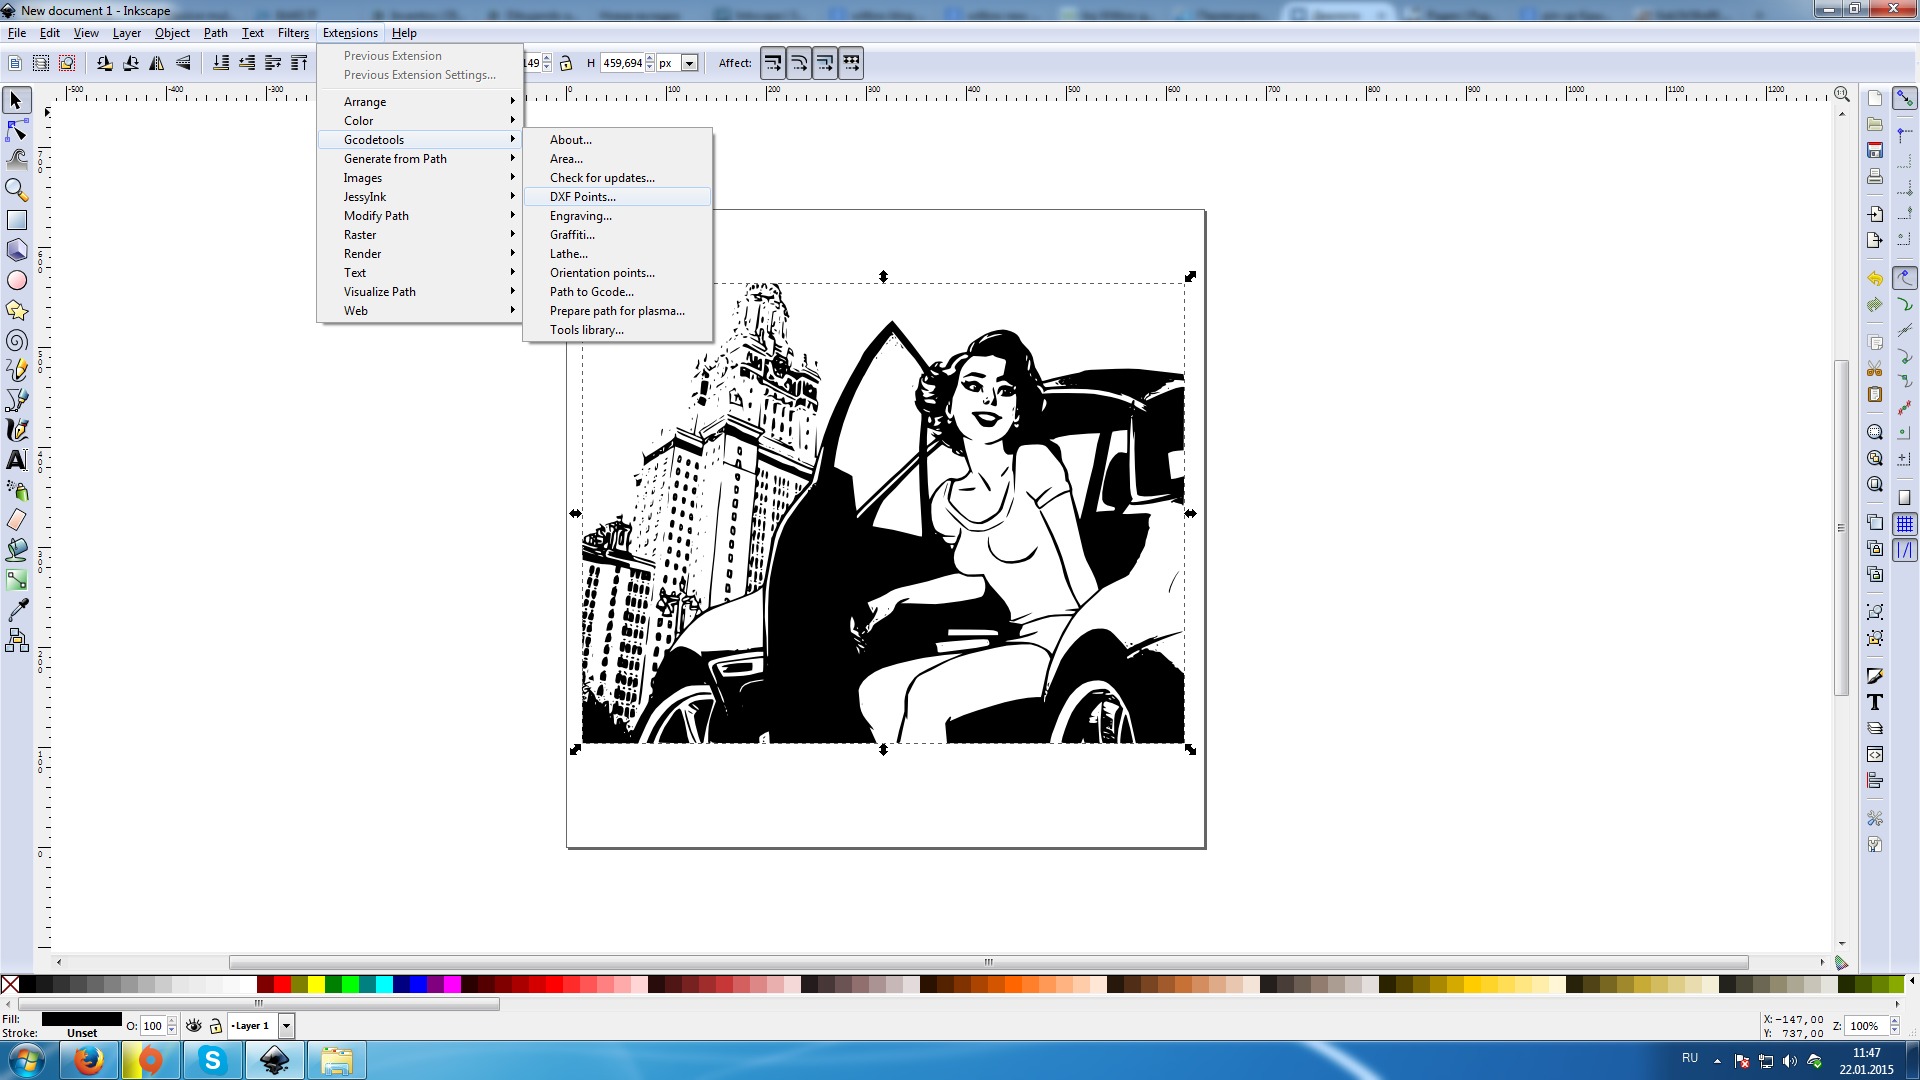Open the DXF Points extension
The width and height of the screenshot is (1920, 1080).
click(x=583, y=197)
